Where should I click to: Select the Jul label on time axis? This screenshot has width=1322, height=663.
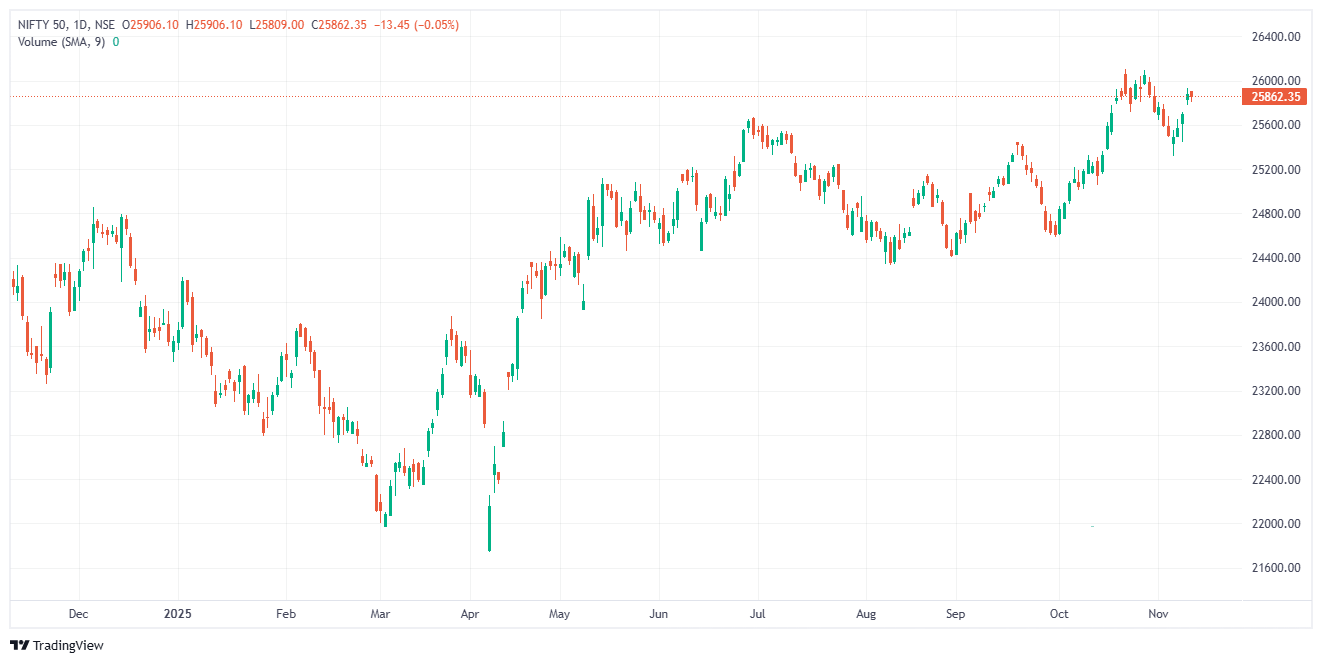[x=758, y=613]
